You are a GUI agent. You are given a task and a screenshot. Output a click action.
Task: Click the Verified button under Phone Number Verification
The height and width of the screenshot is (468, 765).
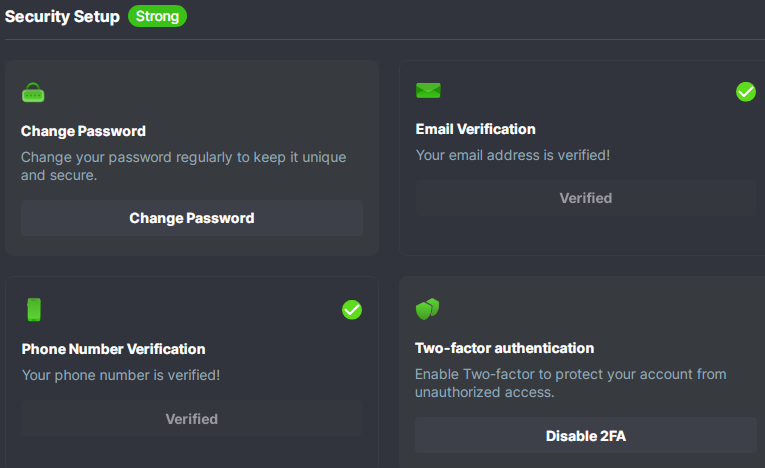coord(191,418)
